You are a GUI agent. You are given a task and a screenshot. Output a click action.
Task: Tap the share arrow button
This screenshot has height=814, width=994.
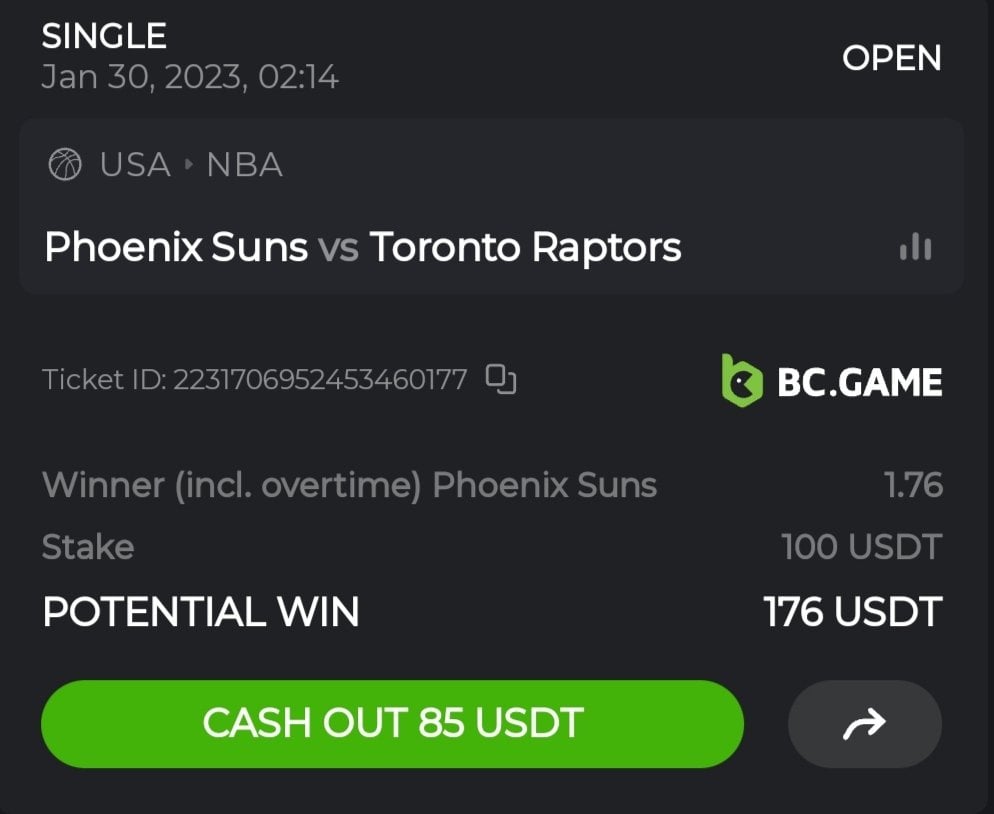[x=864, y=723]
